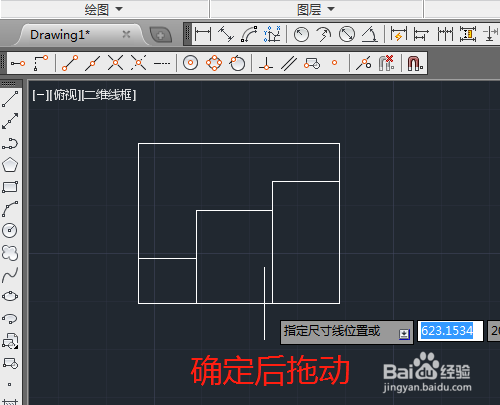
Task: Select the Jogged radius dimension tool
Action: click(324, 34)
